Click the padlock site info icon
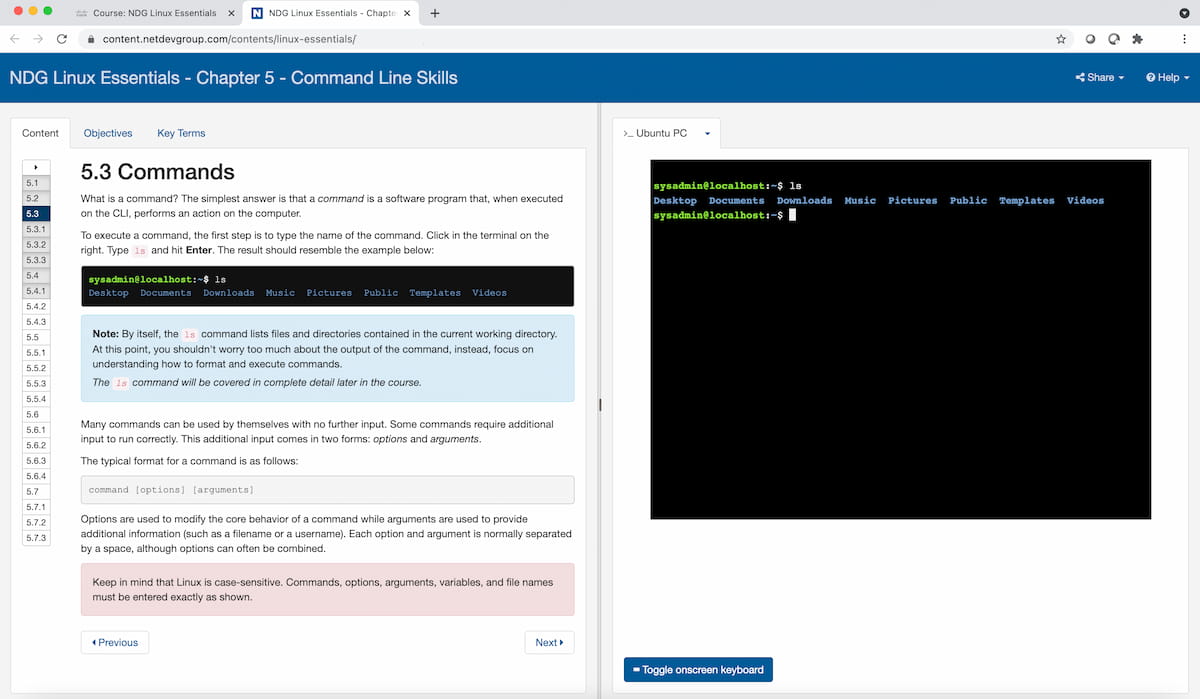Screen dimensions: 1200x699 click(91, 39)
